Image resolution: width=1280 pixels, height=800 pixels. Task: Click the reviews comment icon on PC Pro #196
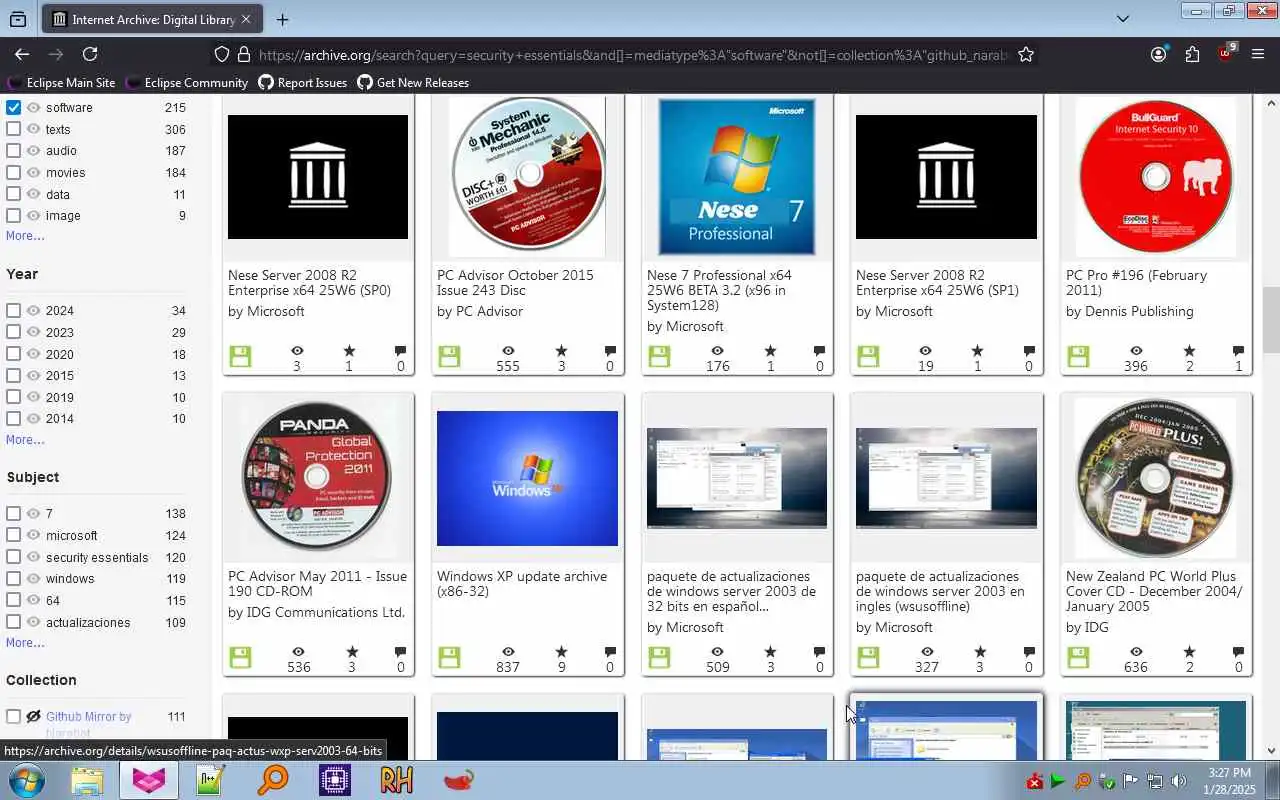(1238, 351)
